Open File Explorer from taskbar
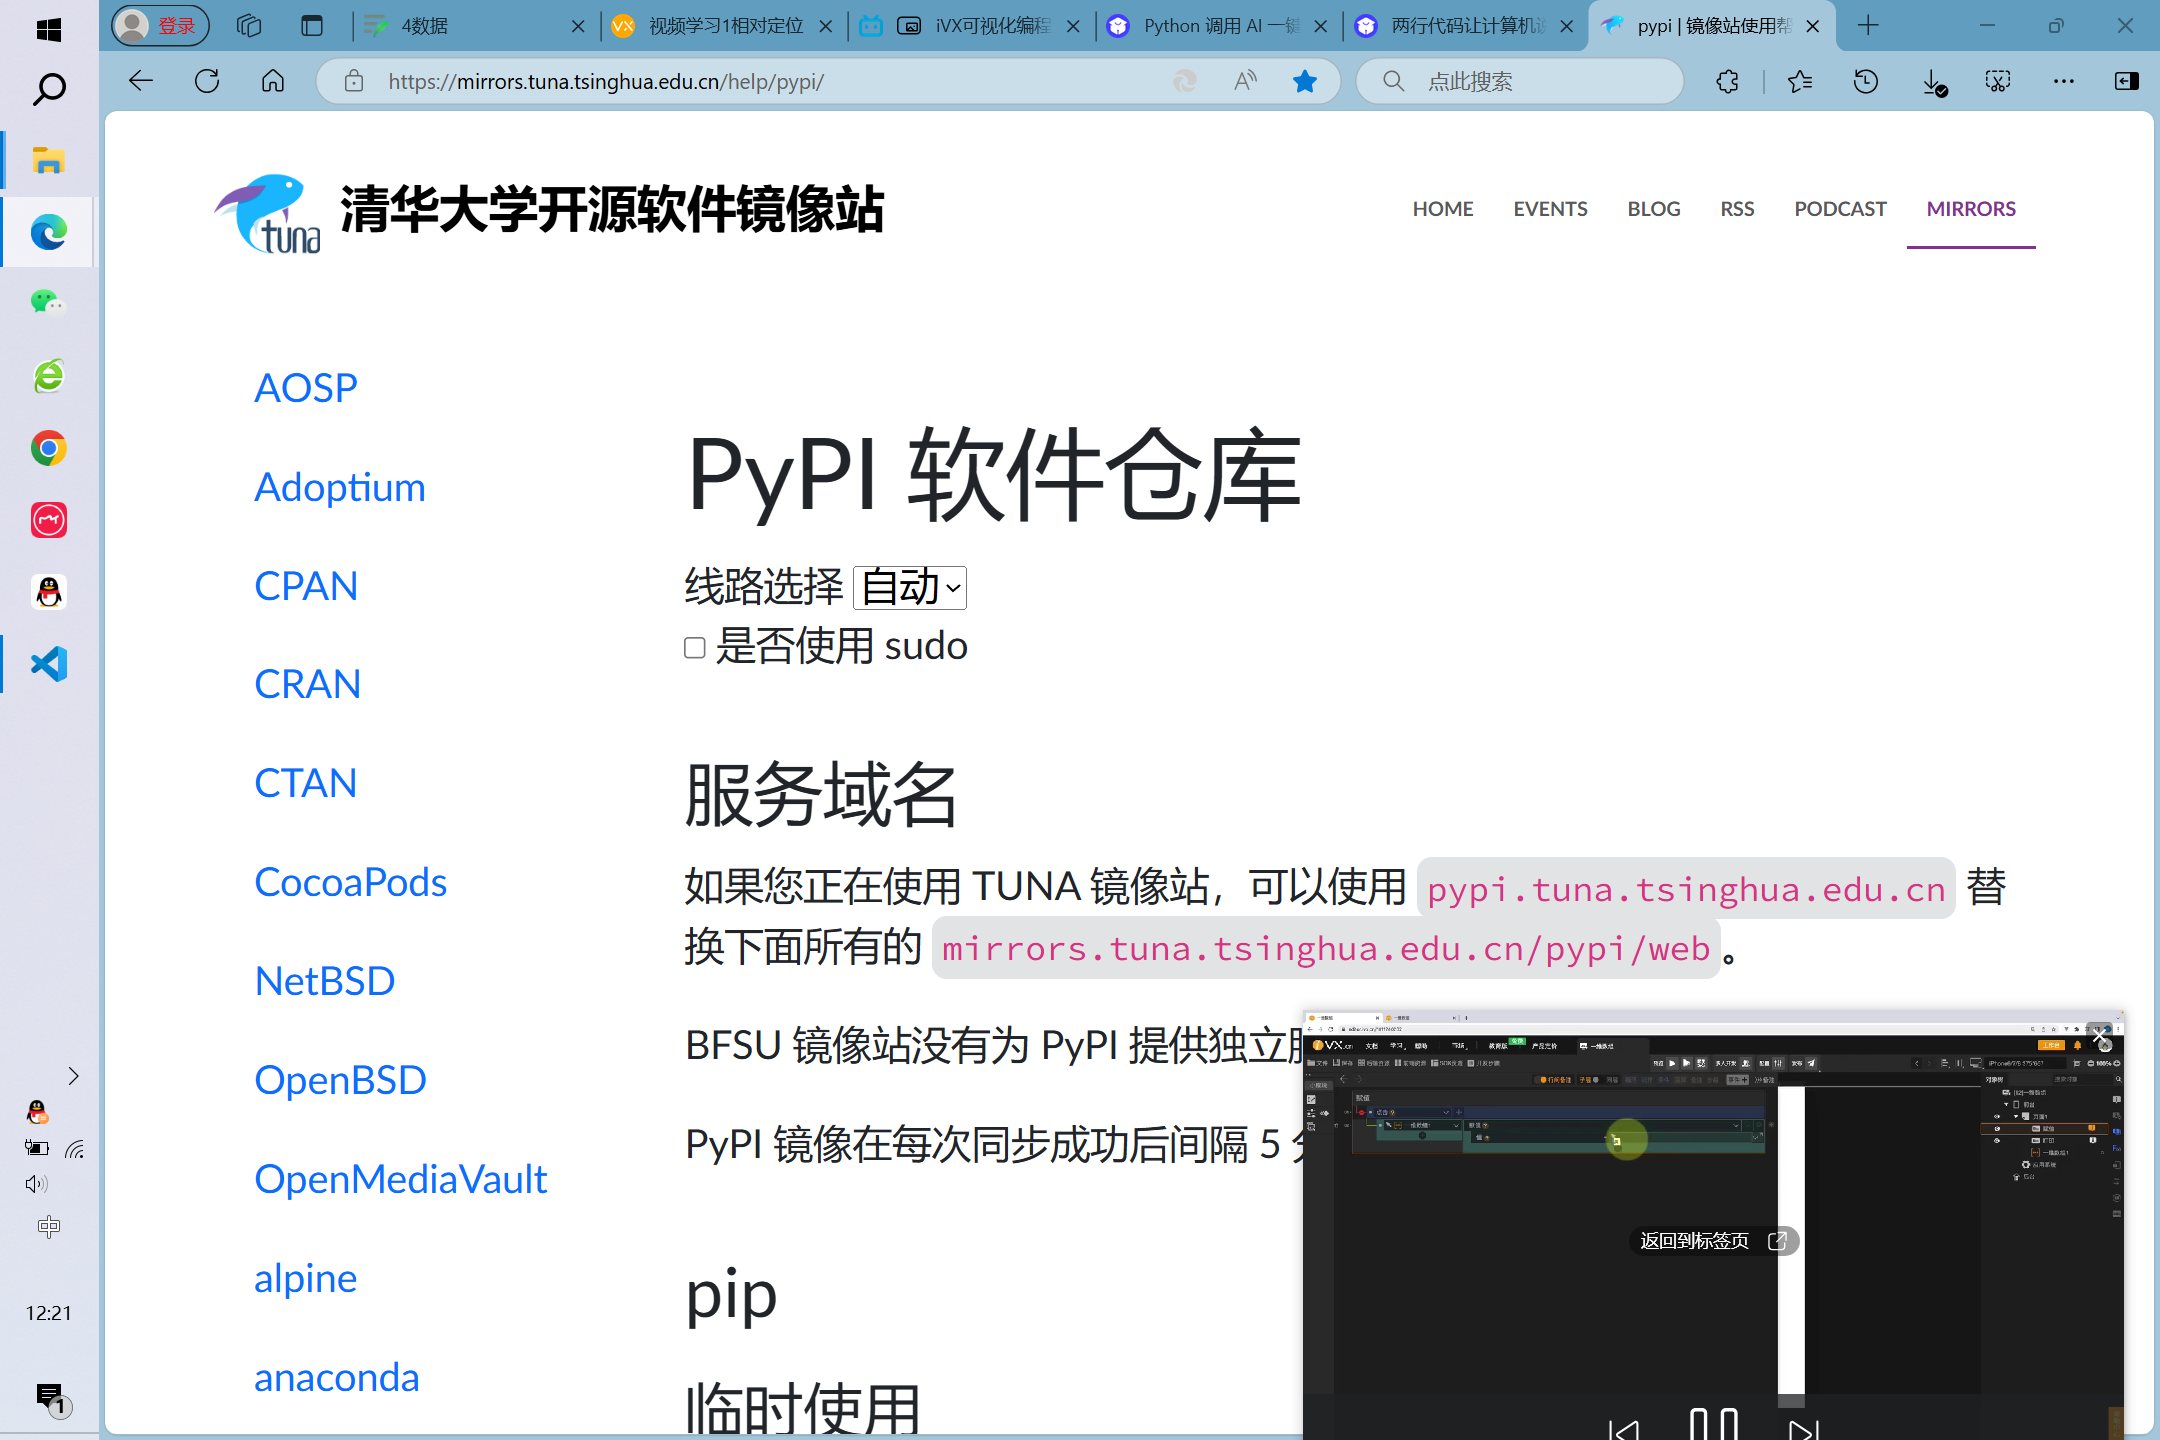This screenshot has height=1440, width=2160. 48,160
